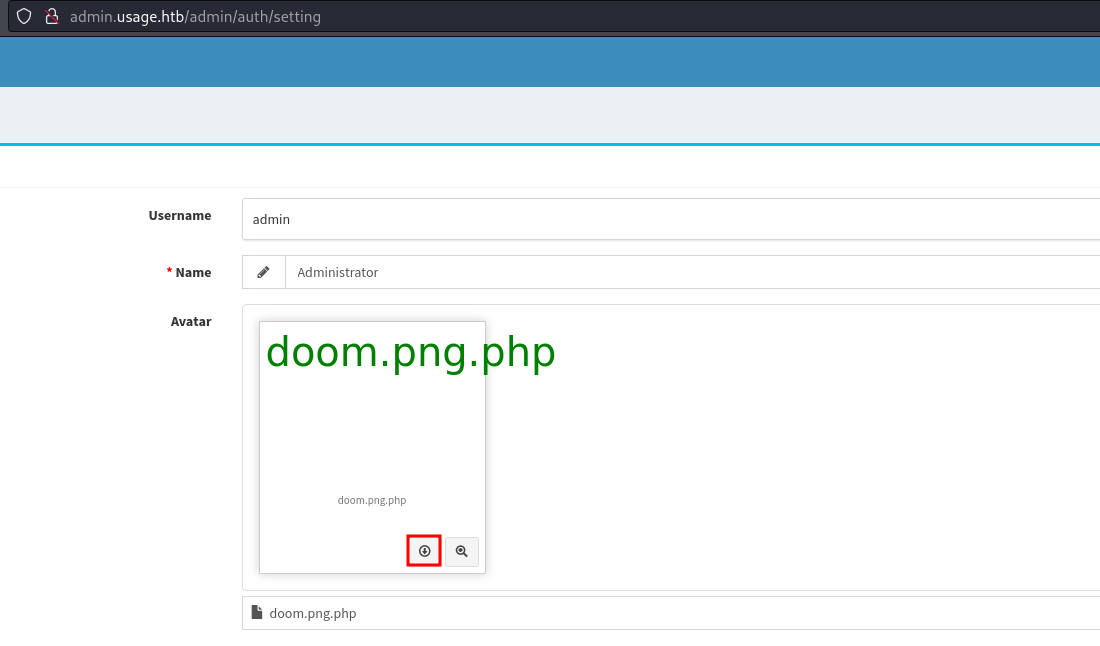Click the download icon under doom.png.php preview
1100x646 pixels.
[x=424, y=551]
